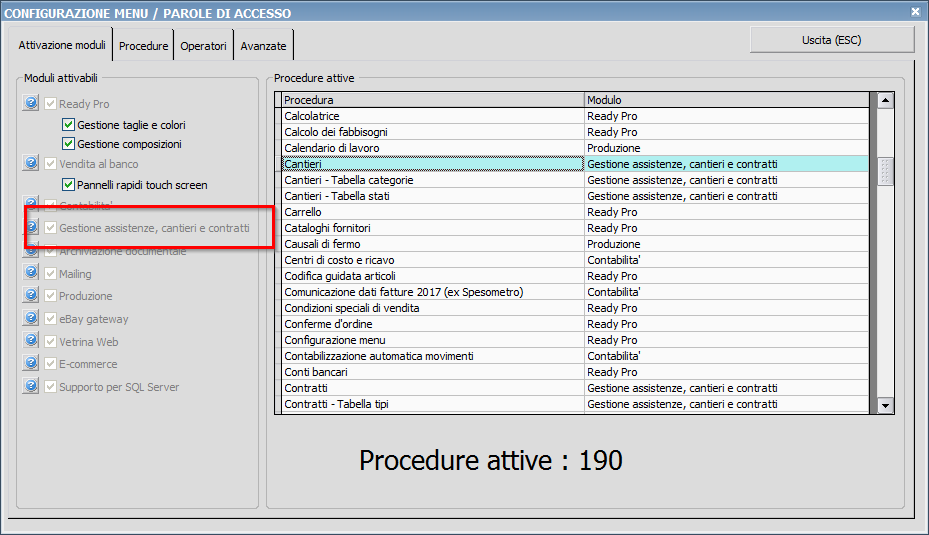Click Contabilita' module cell of Centri di costo
This screenshot has height=535, width=929.
[x=726, y=260]
